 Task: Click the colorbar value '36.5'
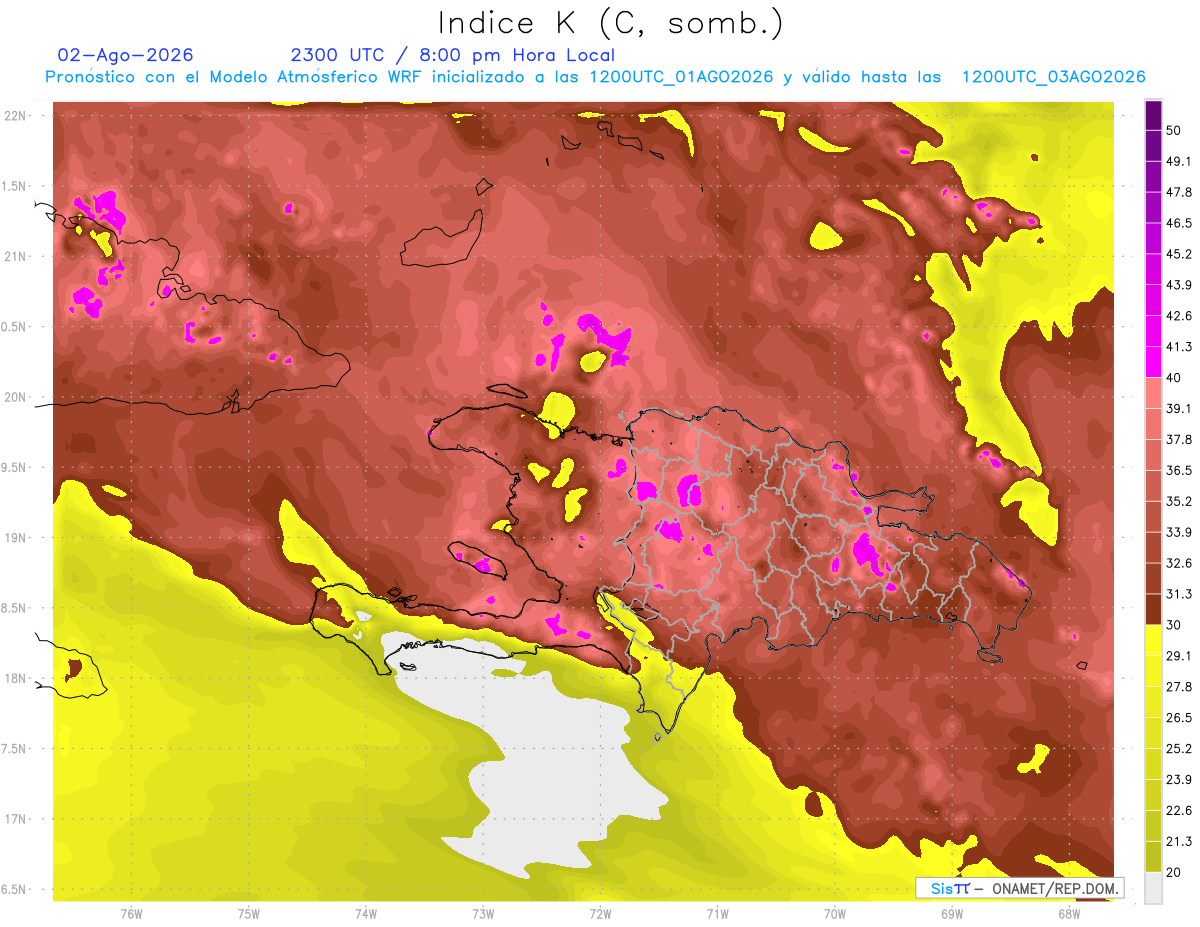click(x=1178, y=471)
